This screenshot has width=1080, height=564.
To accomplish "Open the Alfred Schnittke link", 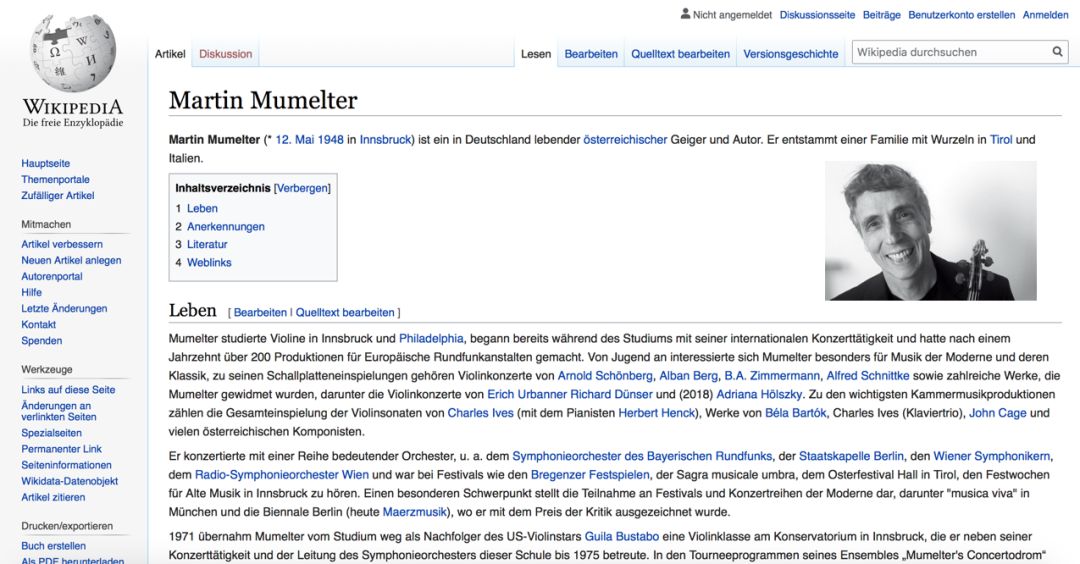I will tap(868, 375).
